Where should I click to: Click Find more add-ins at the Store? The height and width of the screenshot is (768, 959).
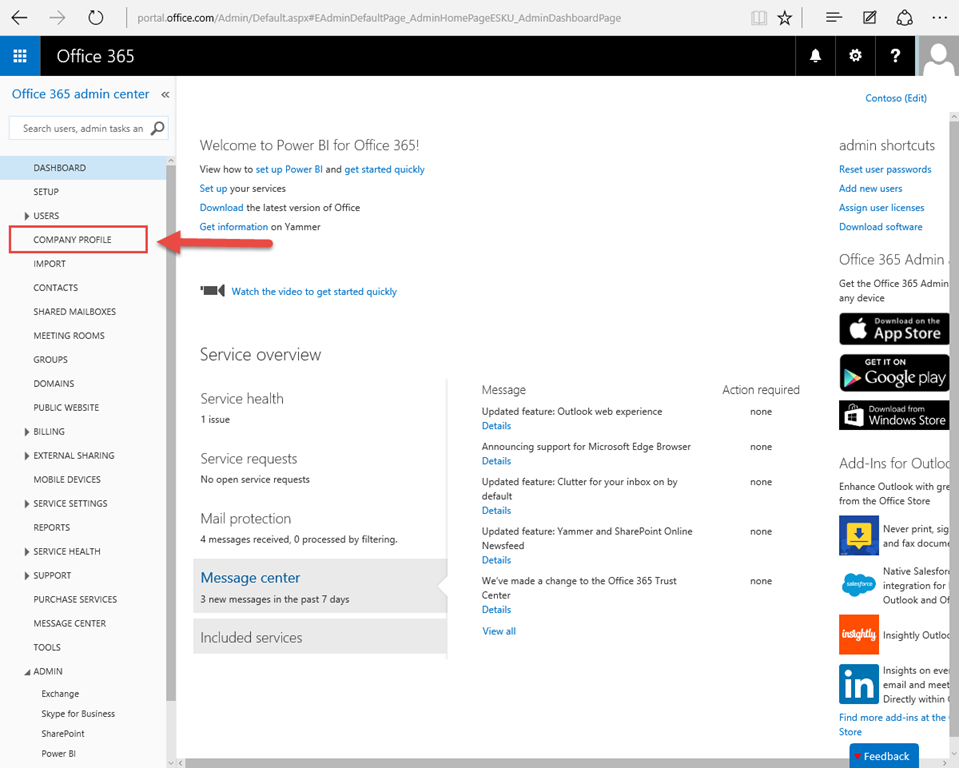(x=892, y=725)
